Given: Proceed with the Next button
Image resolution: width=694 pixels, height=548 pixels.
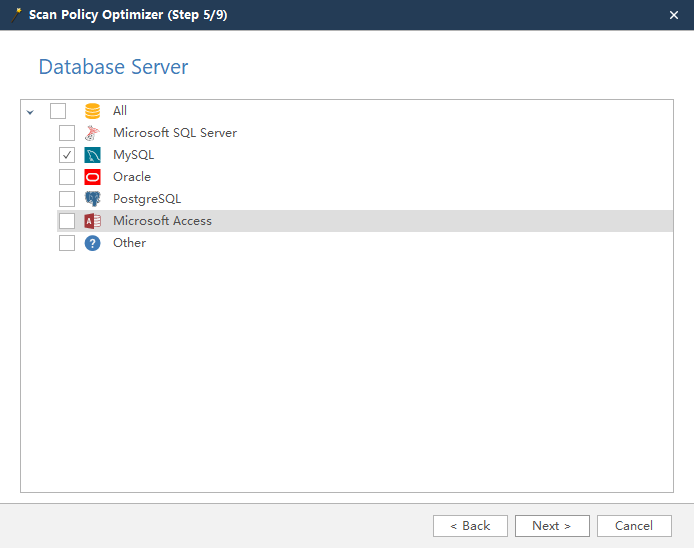Looking at the screenshot, I should pyautogui.click(x=552, y=526).
